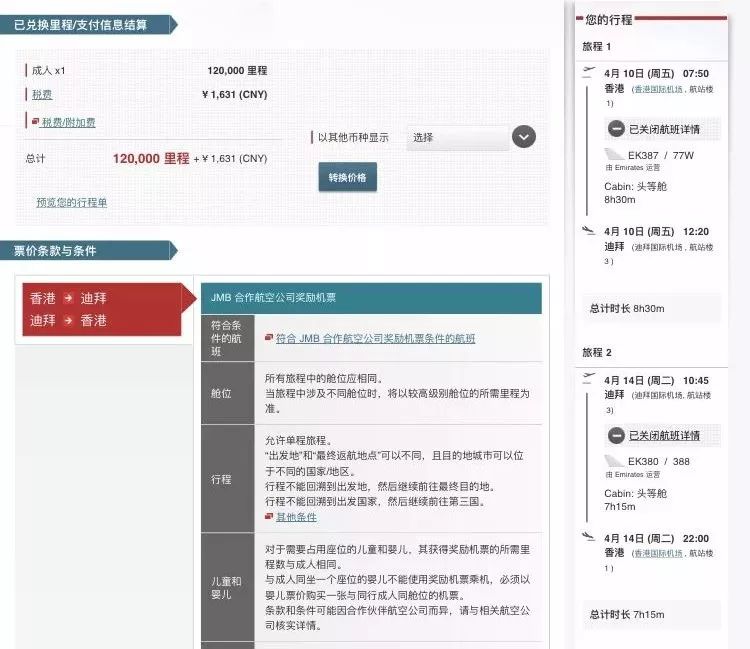Click the red icon beside 税费/附加费

pyautogui.click(x=35, y=121)
